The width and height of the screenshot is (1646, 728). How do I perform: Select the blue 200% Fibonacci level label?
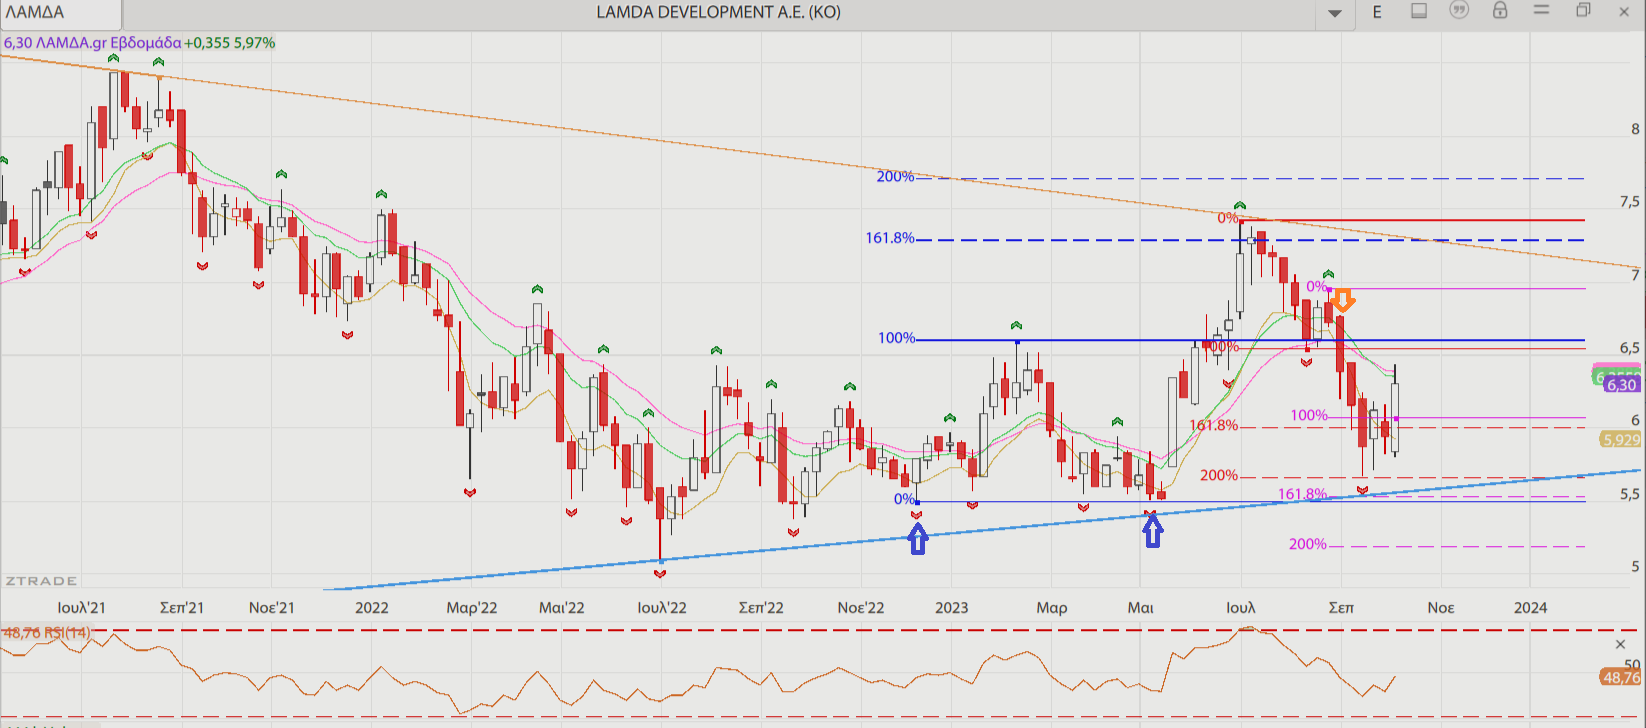click(x=895, y=177)
